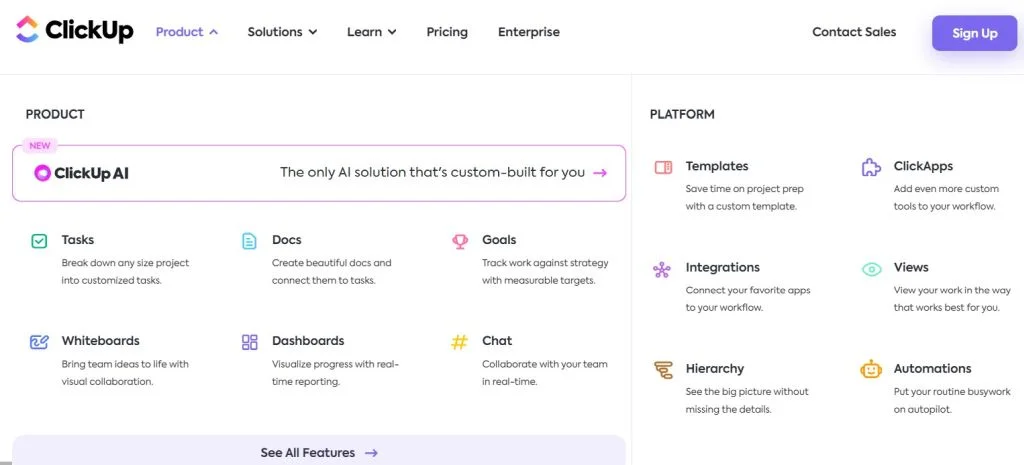Click the Templates icon
This screenshot has width=1024, height=465.
[x=662, y=167]
